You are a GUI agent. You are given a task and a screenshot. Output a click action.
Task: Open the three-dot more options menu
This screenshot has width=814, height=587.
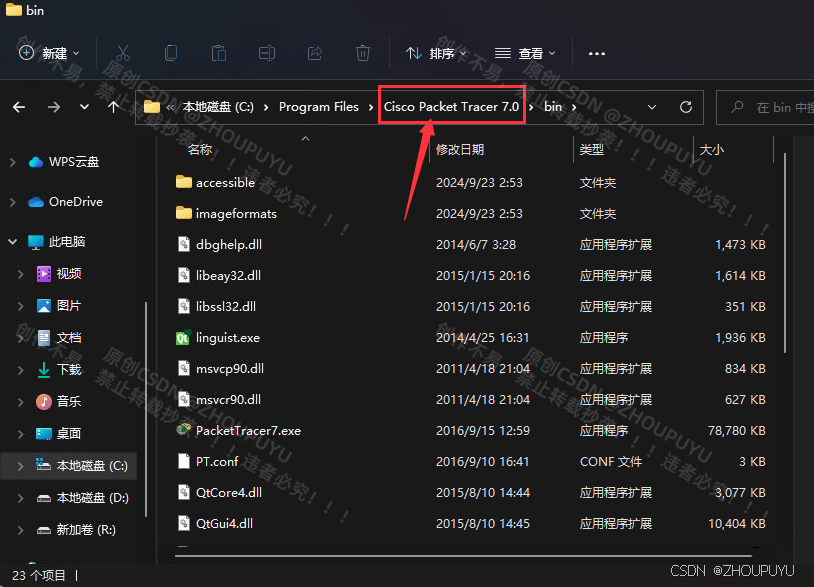[x=596, y=53]
